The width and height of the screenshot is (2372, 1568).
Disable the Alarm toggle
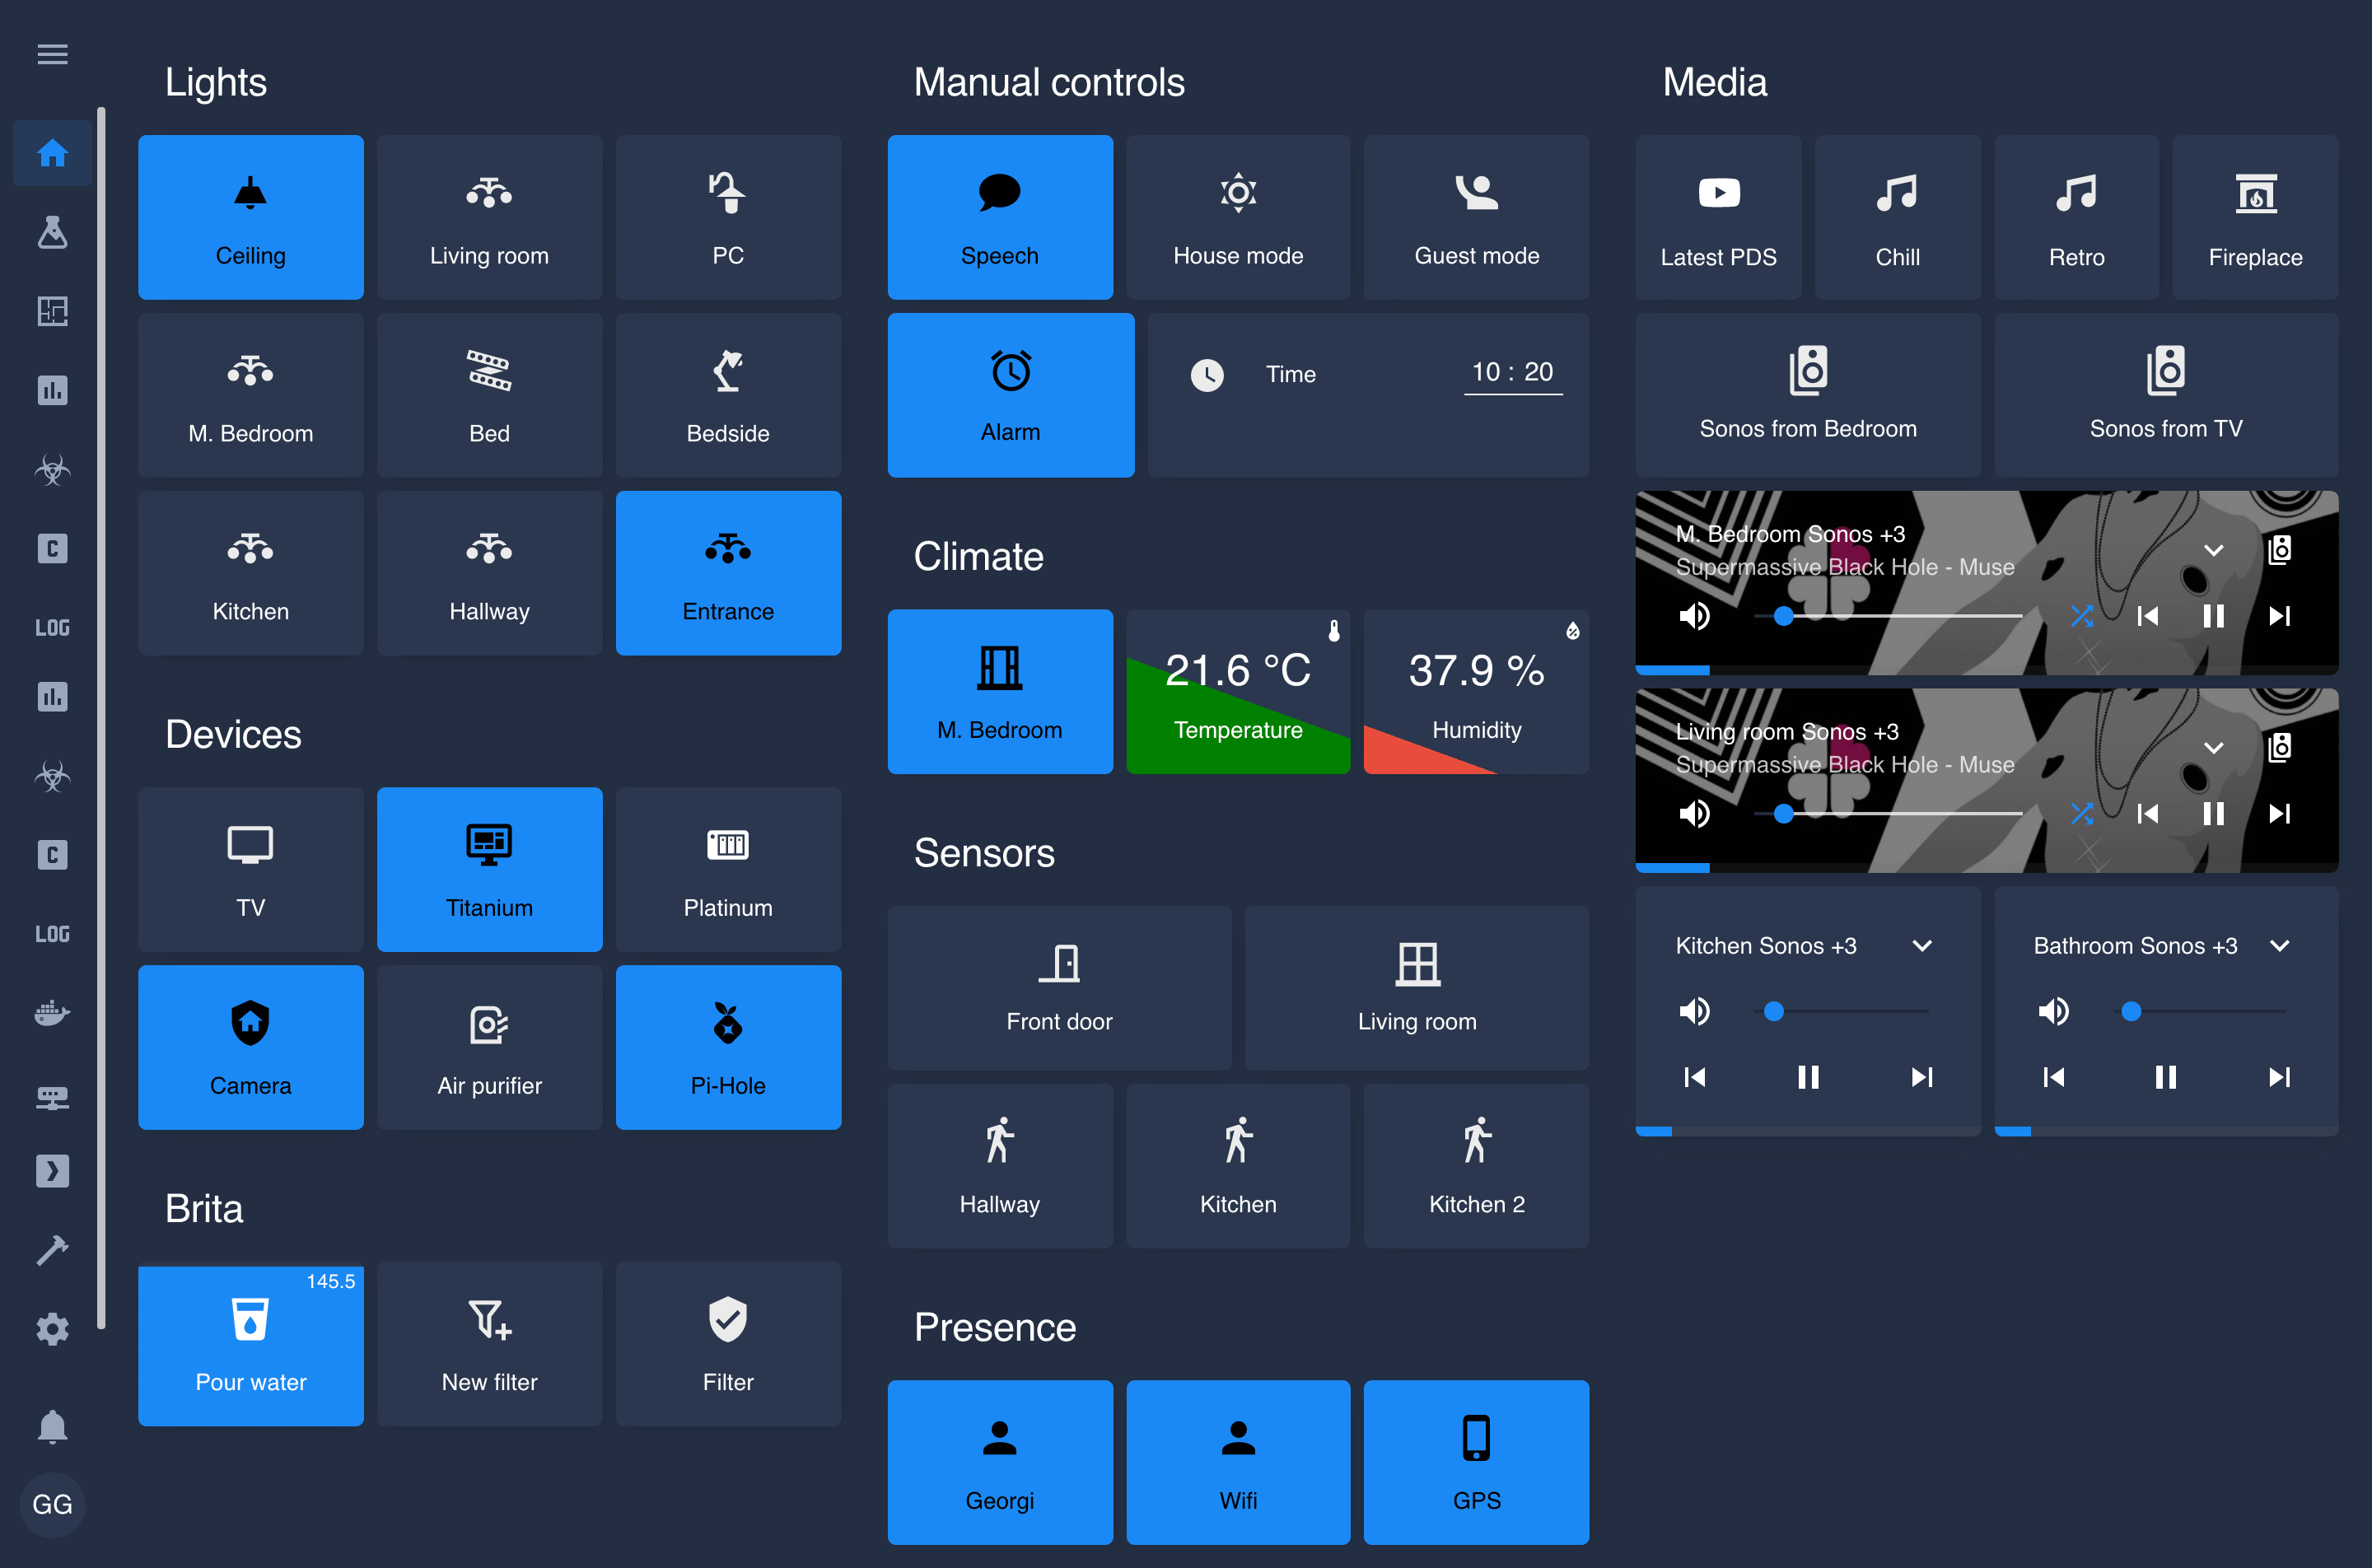point(1010,395)
